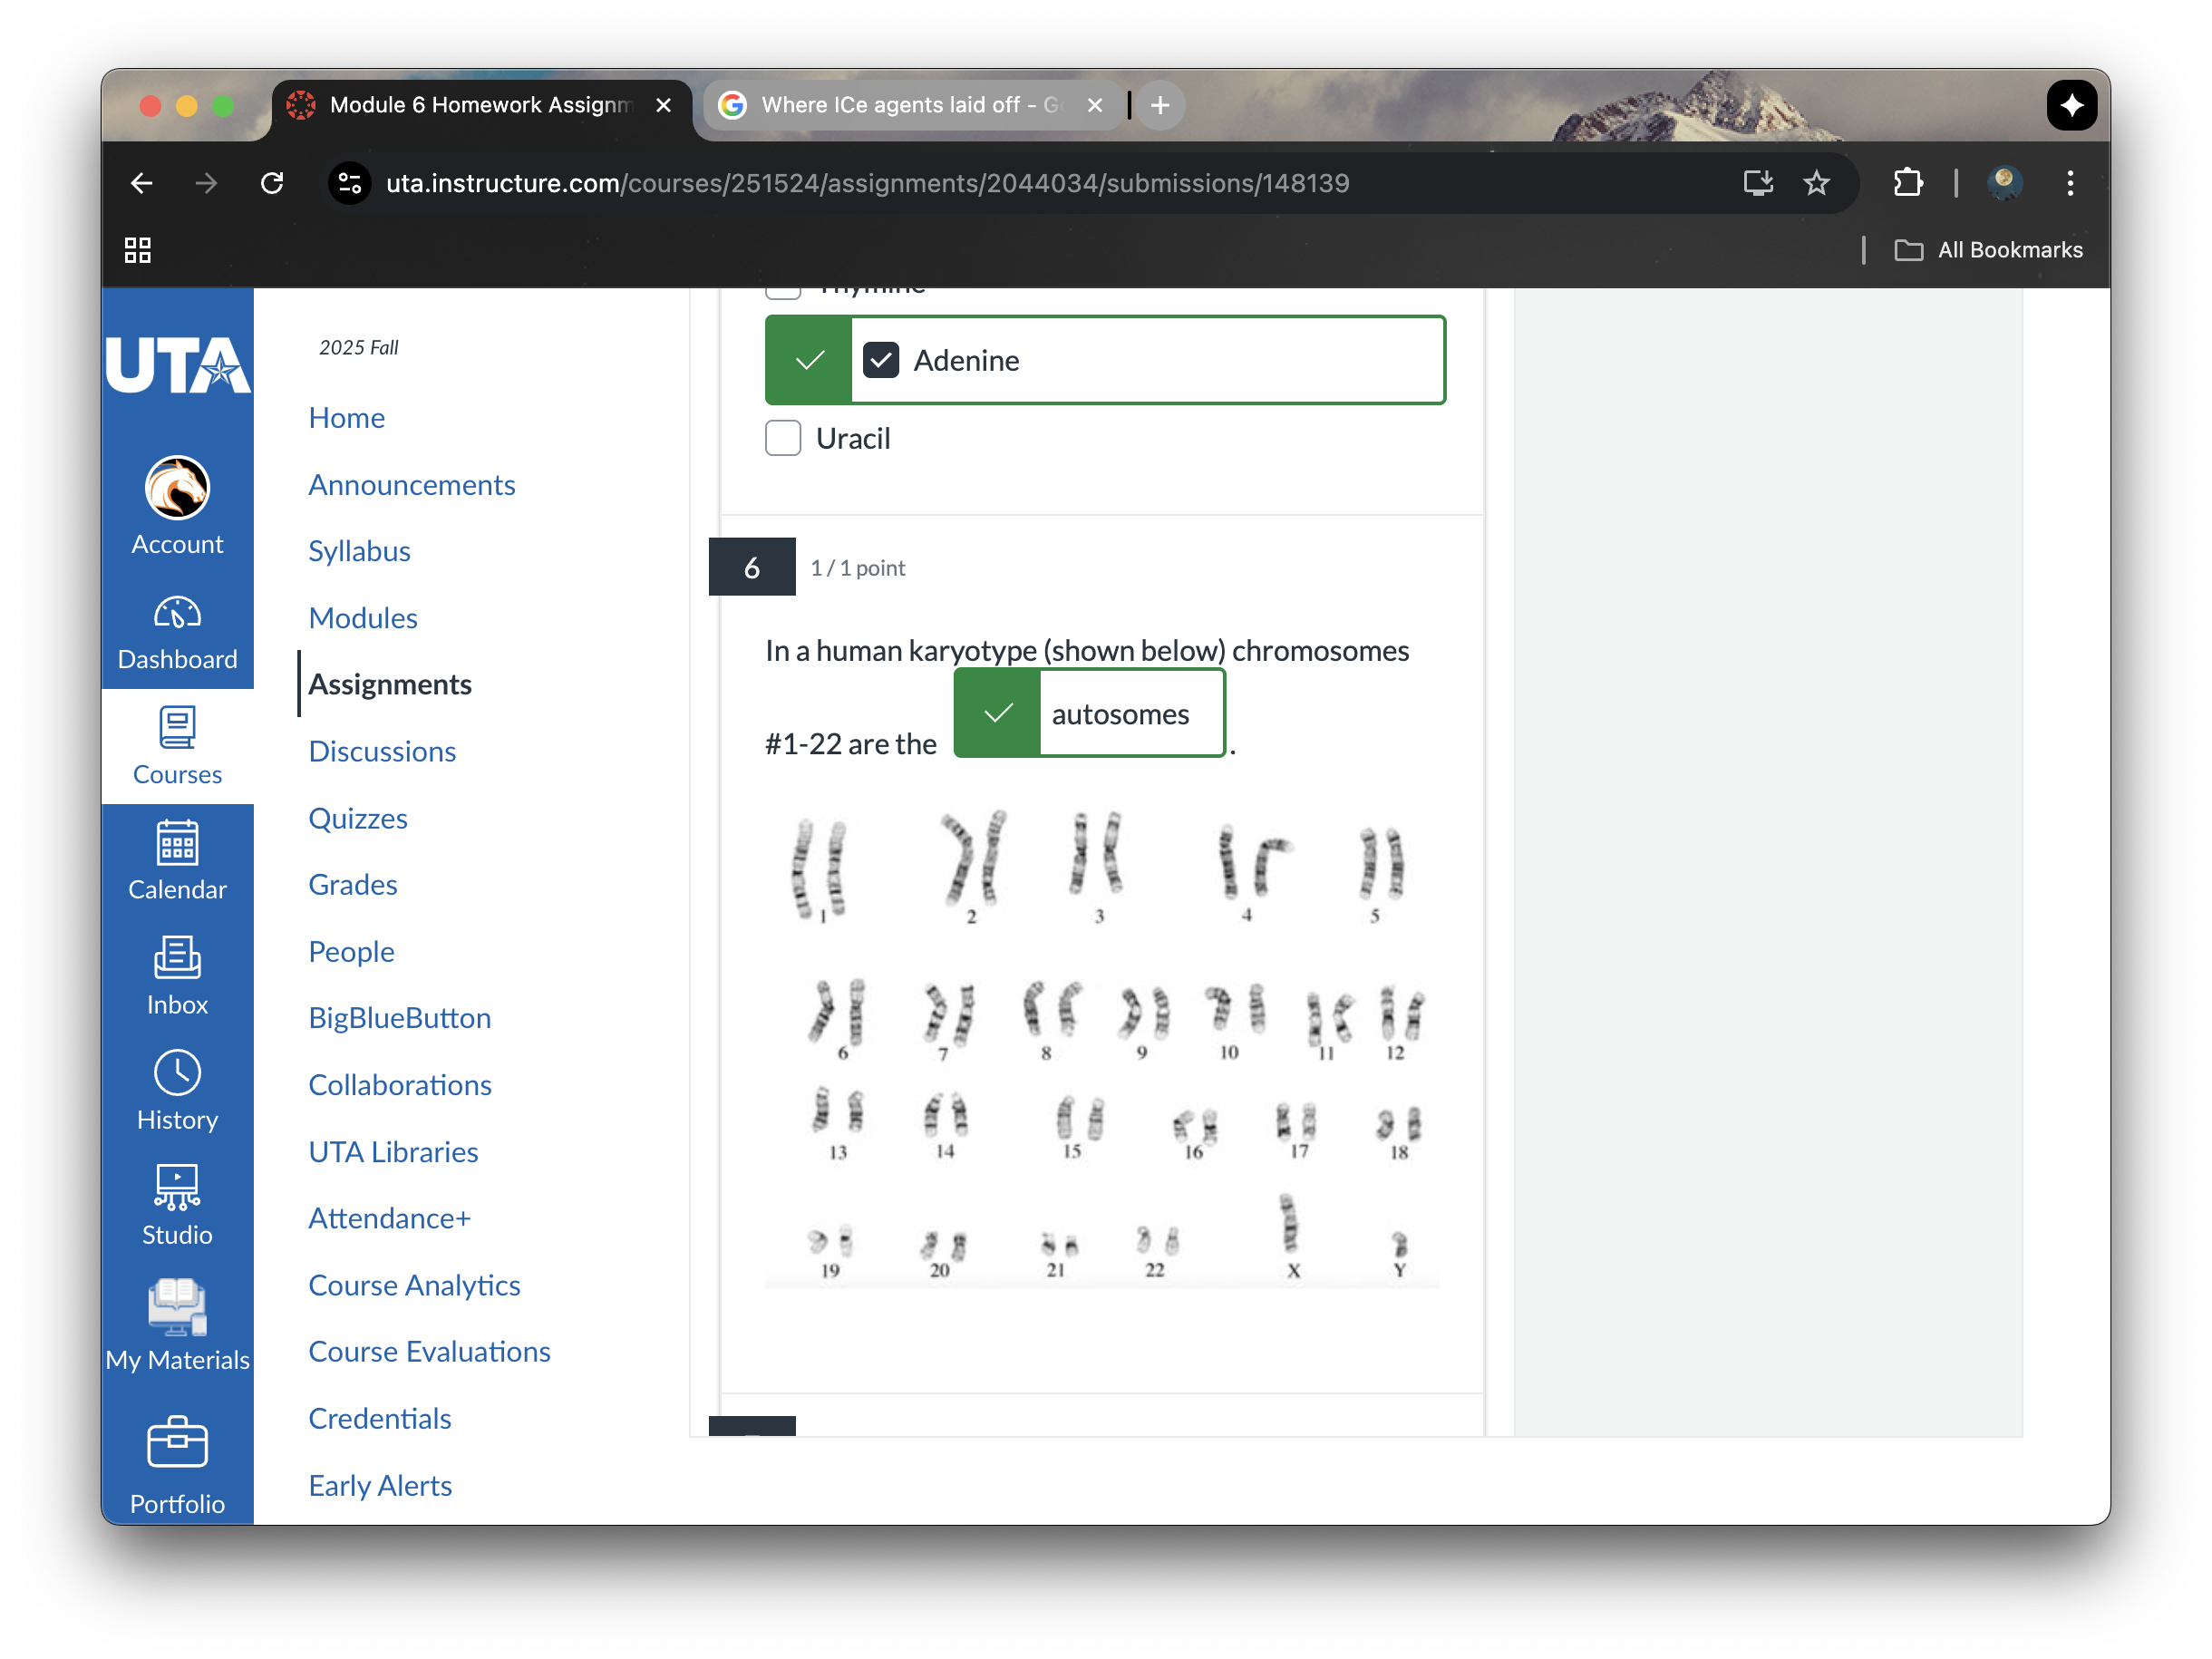Open the Chrome three-dot menu
Image resolution: width=2212 pixels, height=1659 pixels.
pyautogui.click(x=2070, y=183)
